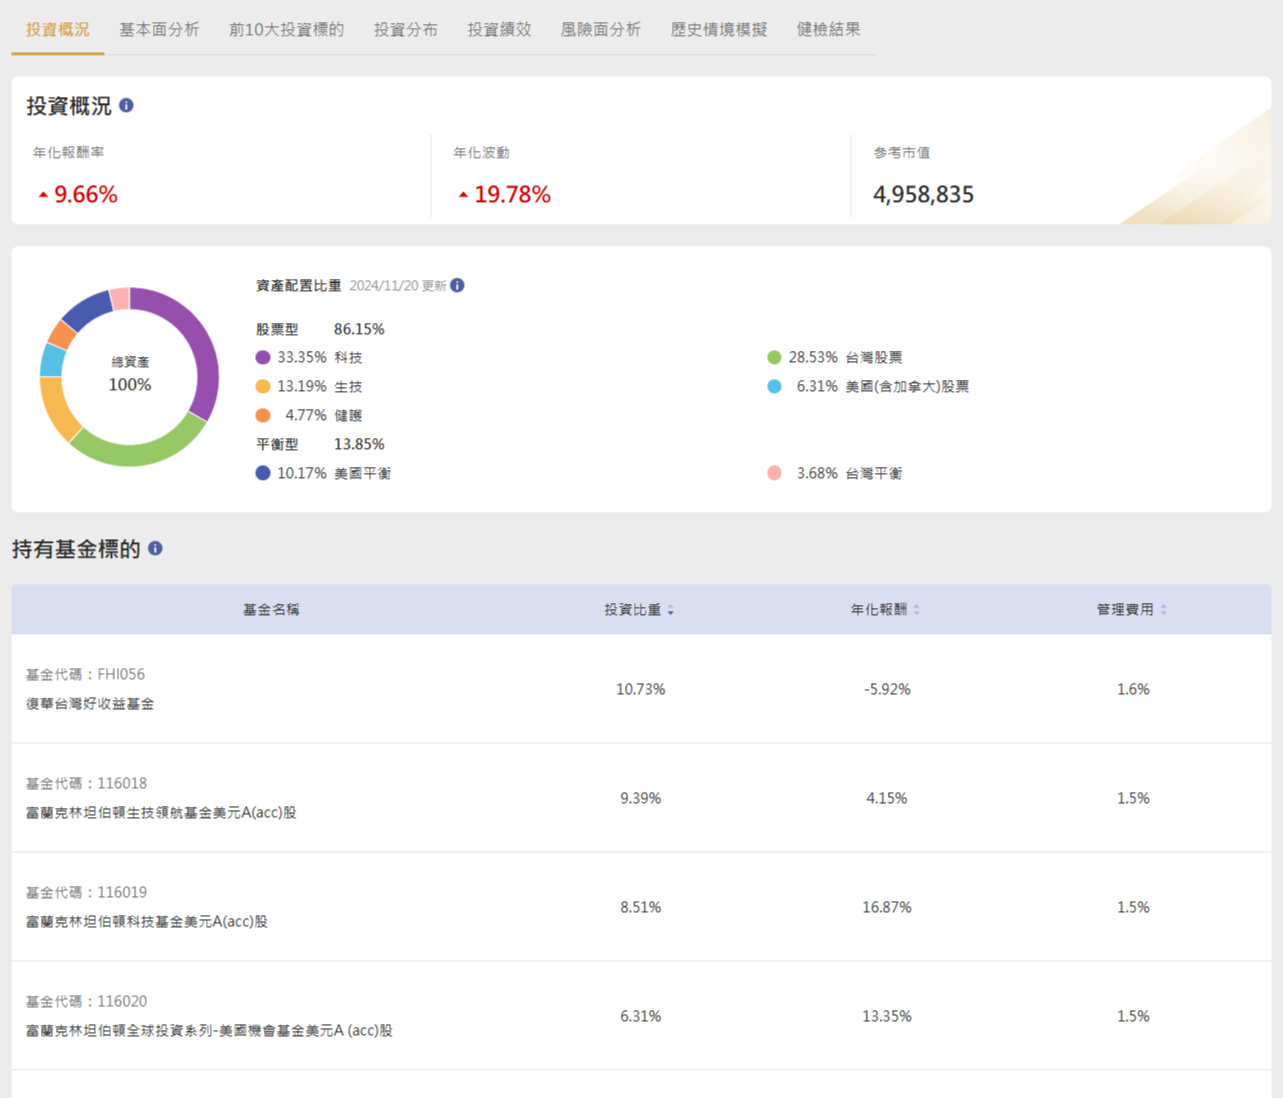The width and height of the screenshot is (1283, 1098).
Task: Click yellow 生技 legend dot
Action: (x=263, y=386)
